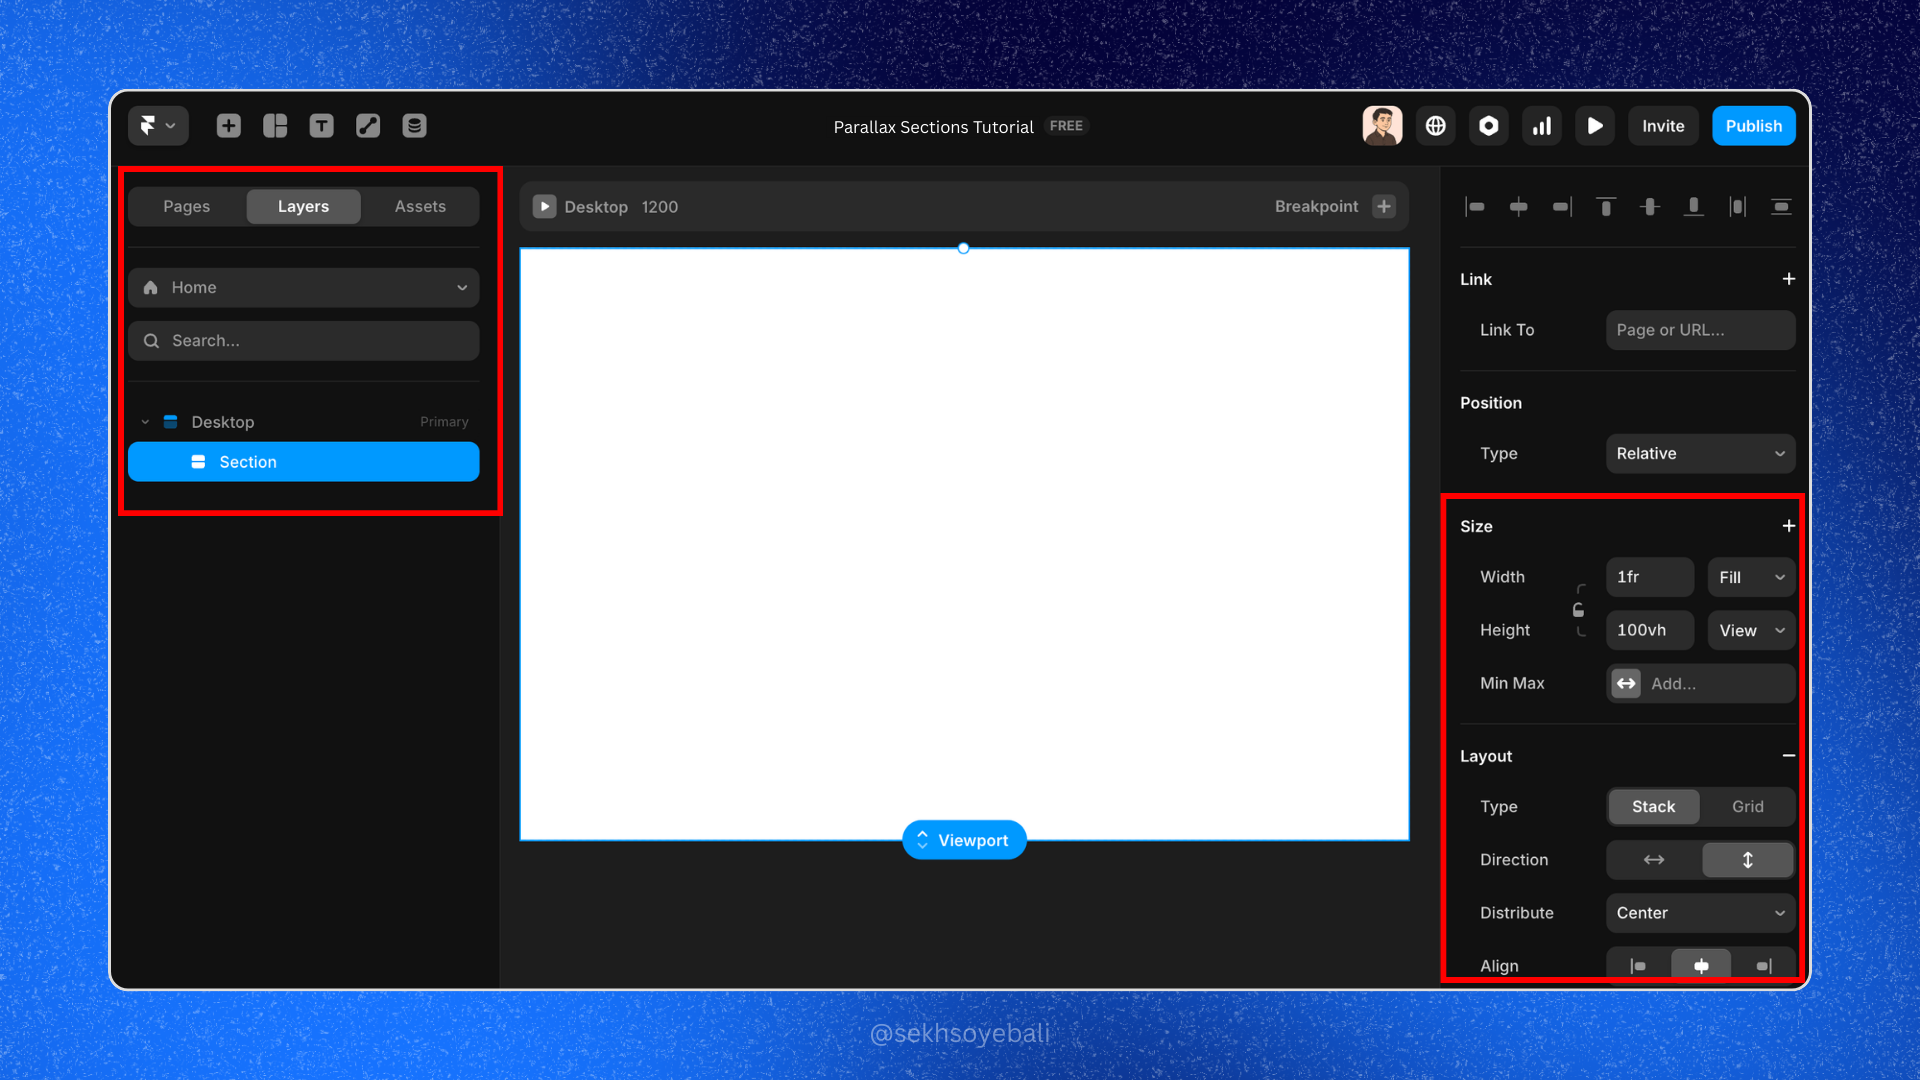Viewport: 1920px width, 1080px height.
Task: Align top using the alignment toolbar icon
Action: 1606,207
